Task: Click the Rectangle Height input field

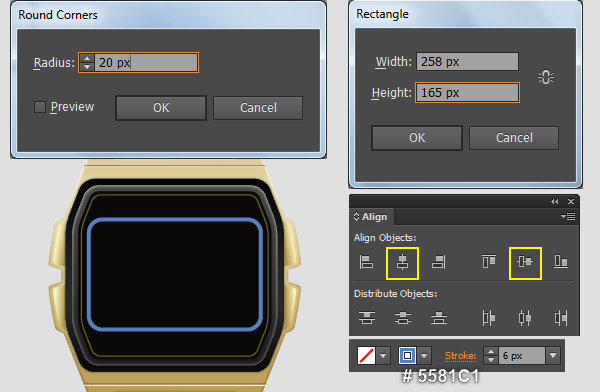Action: (467, 93)
